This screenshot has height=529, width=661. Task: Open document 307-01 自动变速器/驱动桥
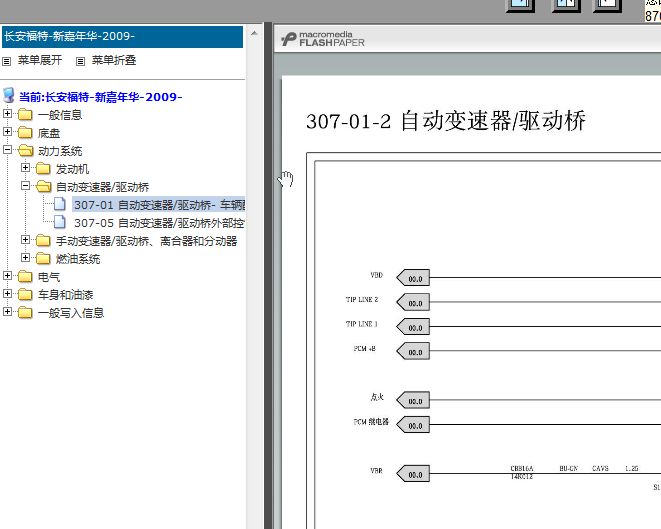(159, 205)
